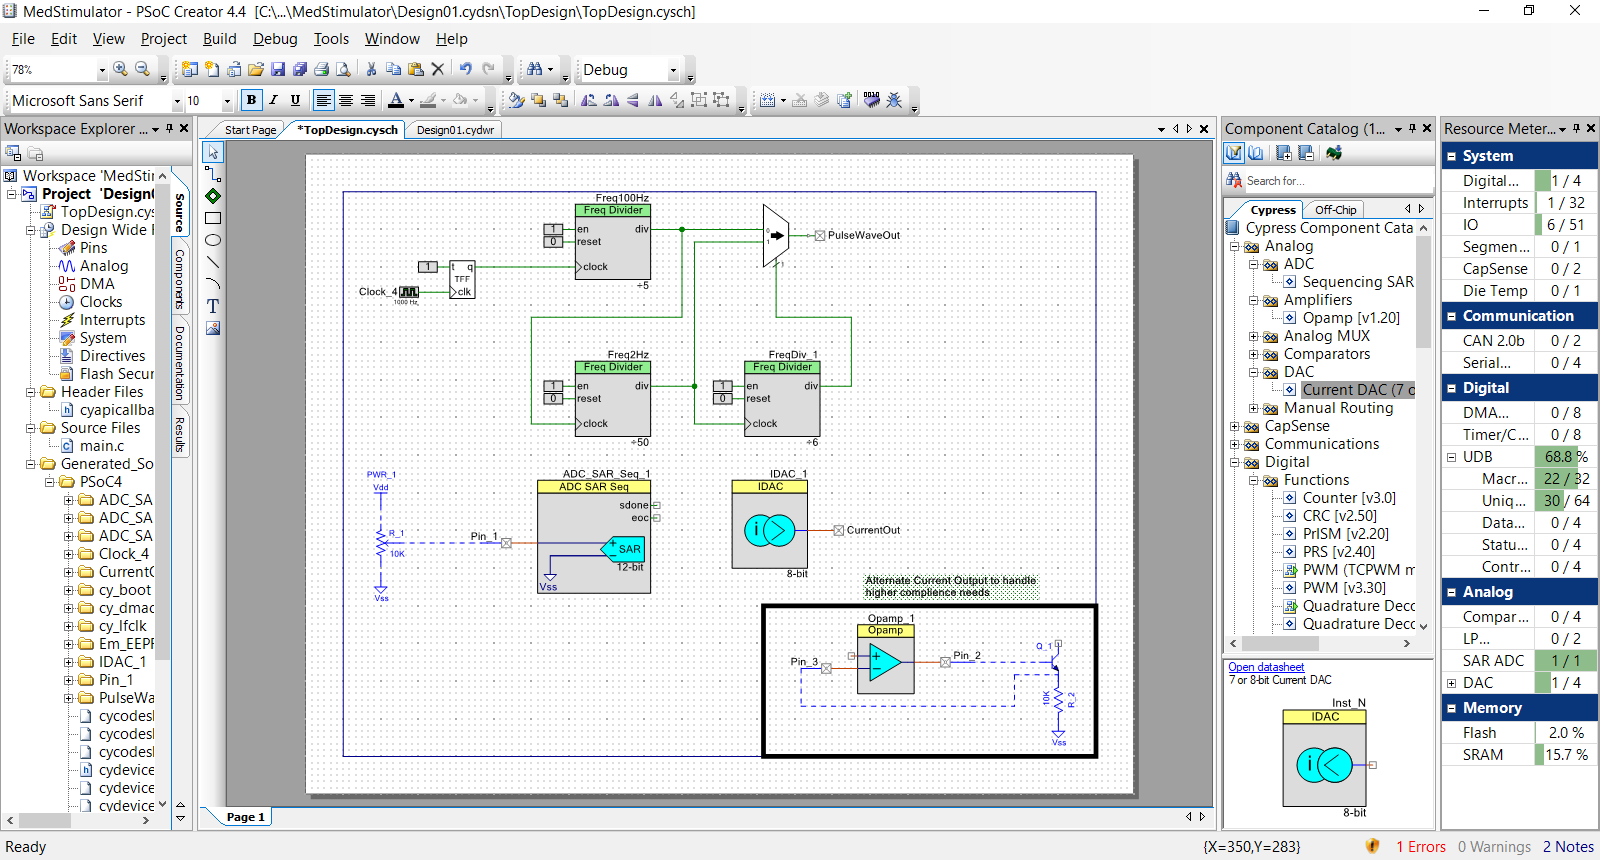Collapse the Amplifiers catalog node
The width and height of the screenshot is (1600, 860).
click(1253, 300)
